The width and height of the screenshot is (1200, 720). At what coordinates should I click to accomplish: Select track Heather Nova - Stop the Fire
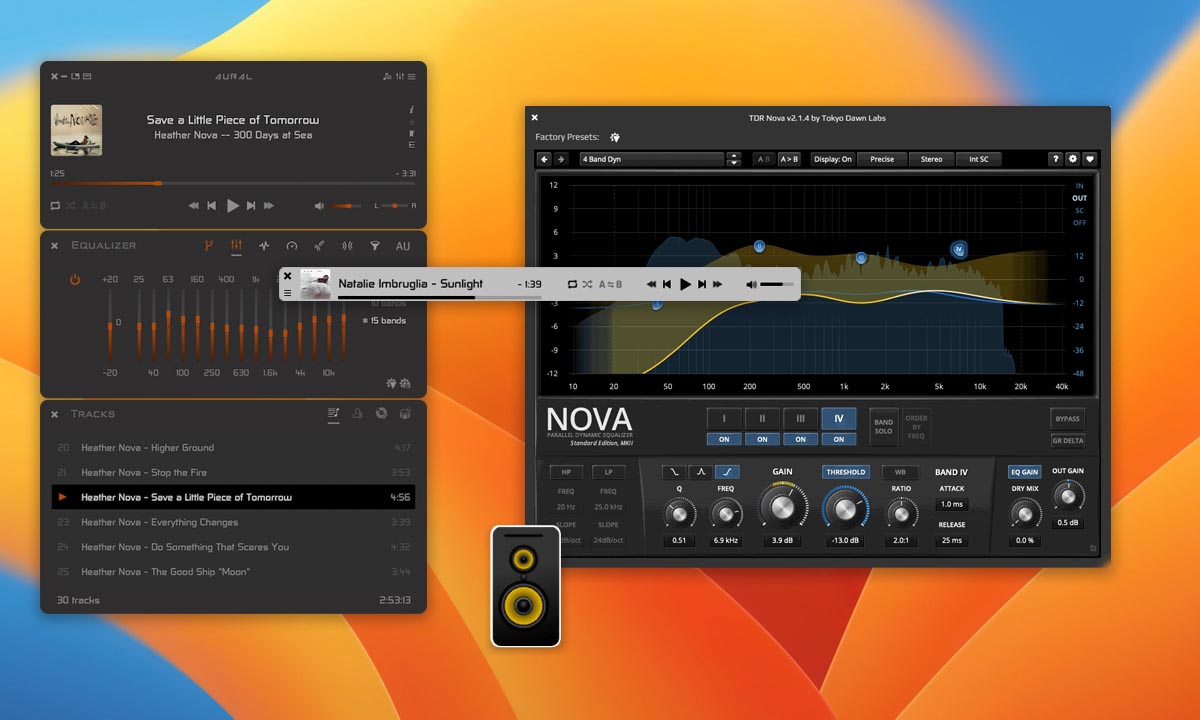click(233, 473)
